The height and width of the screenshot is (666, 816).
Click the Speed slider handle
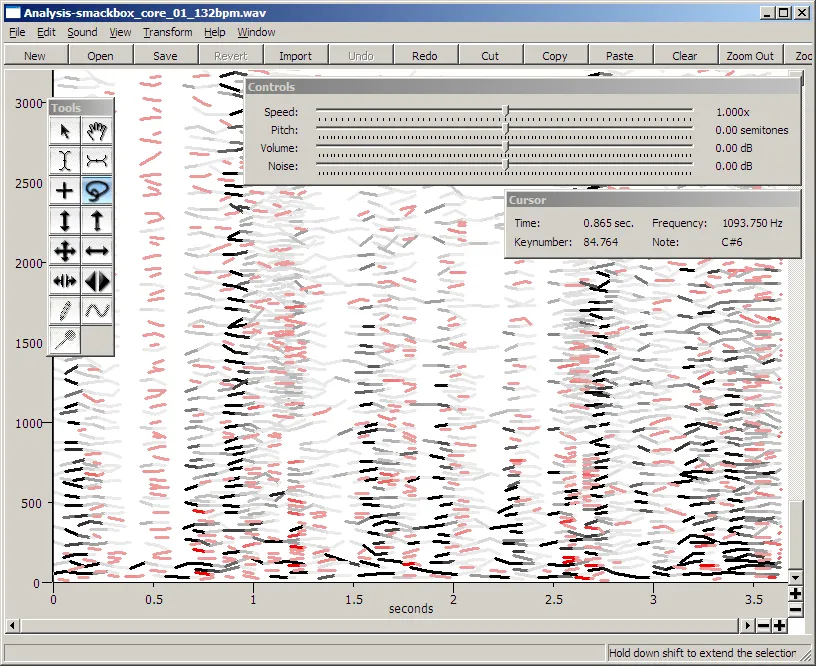[505, 112]
